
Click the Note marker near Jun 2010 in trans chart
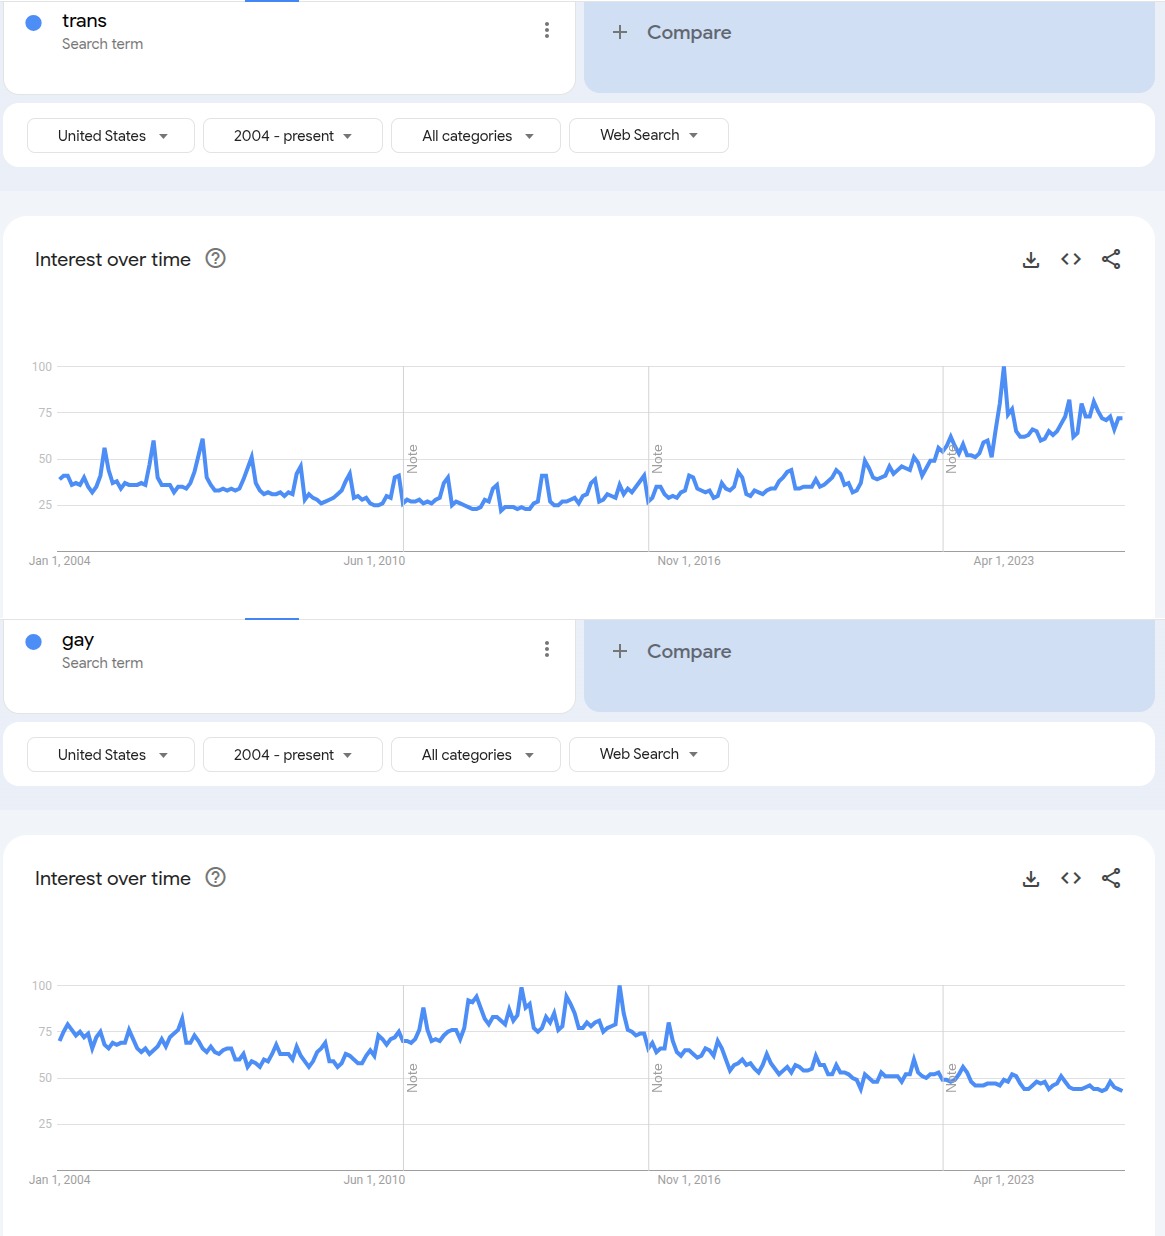point(412,459)
